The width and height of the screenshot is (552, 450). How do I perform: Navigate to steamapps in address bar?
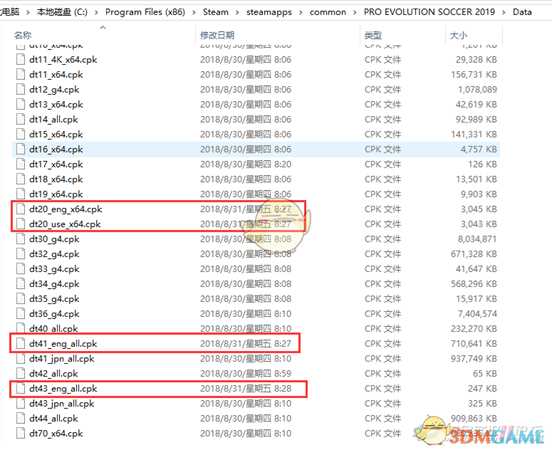coord(269,12)
